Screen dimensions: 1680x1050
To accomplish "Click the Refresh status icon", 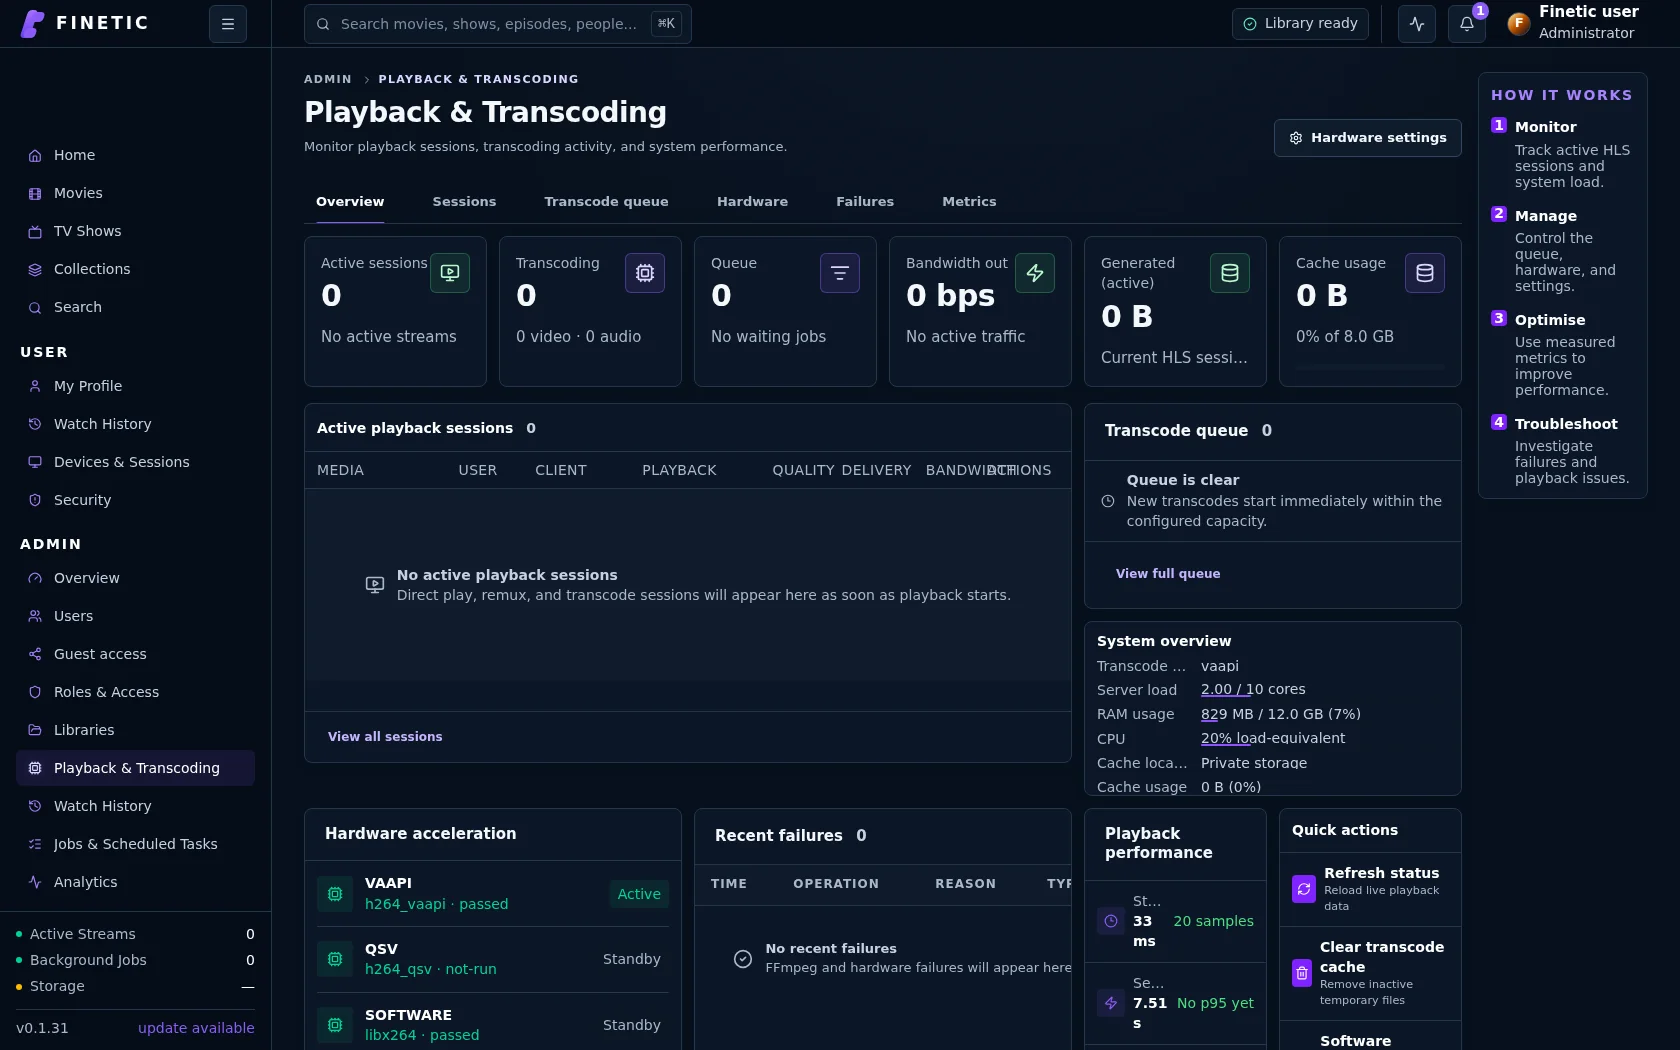I will coord(1304,889).
